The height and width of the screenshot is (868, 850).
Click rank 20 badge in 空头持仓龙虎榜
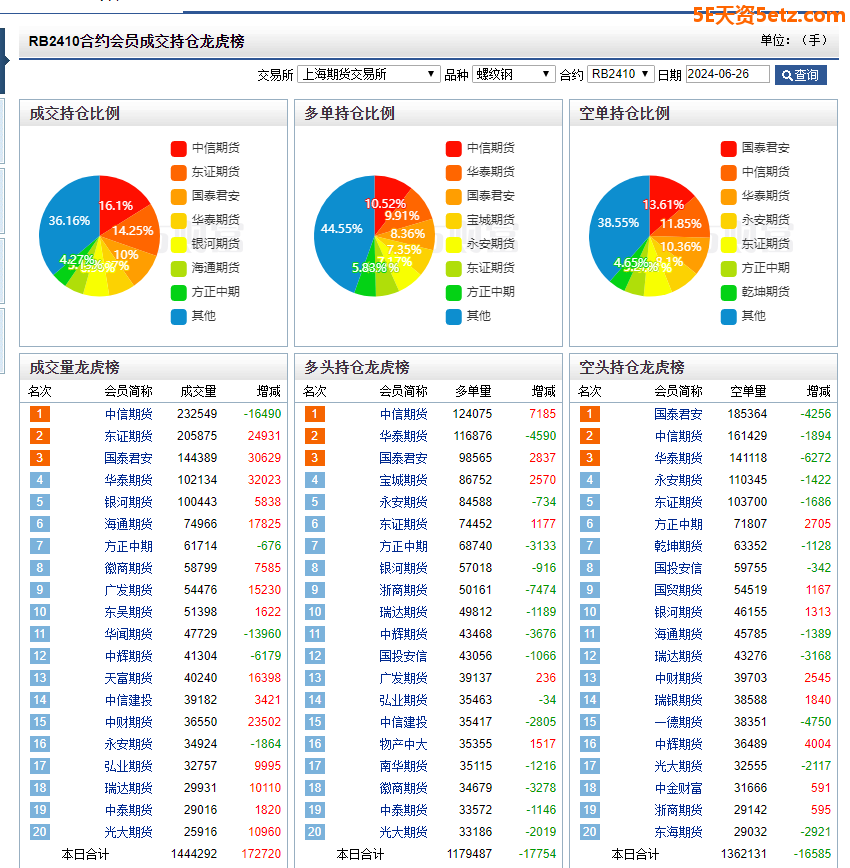[590, 832]
